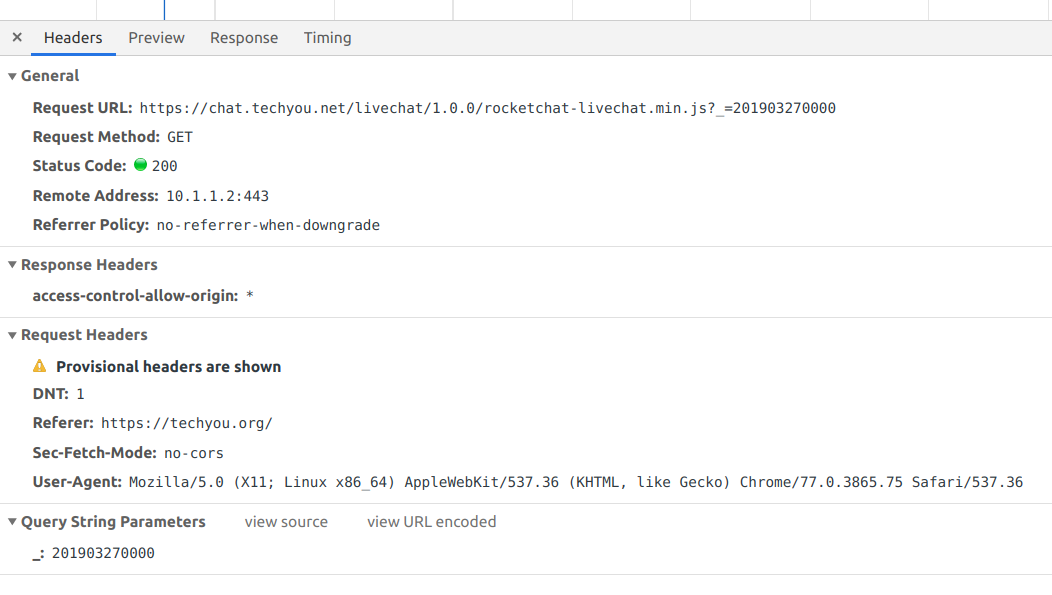1052x595 pixels.
Task: Open the Timing tab
Action: coord(327,37)
